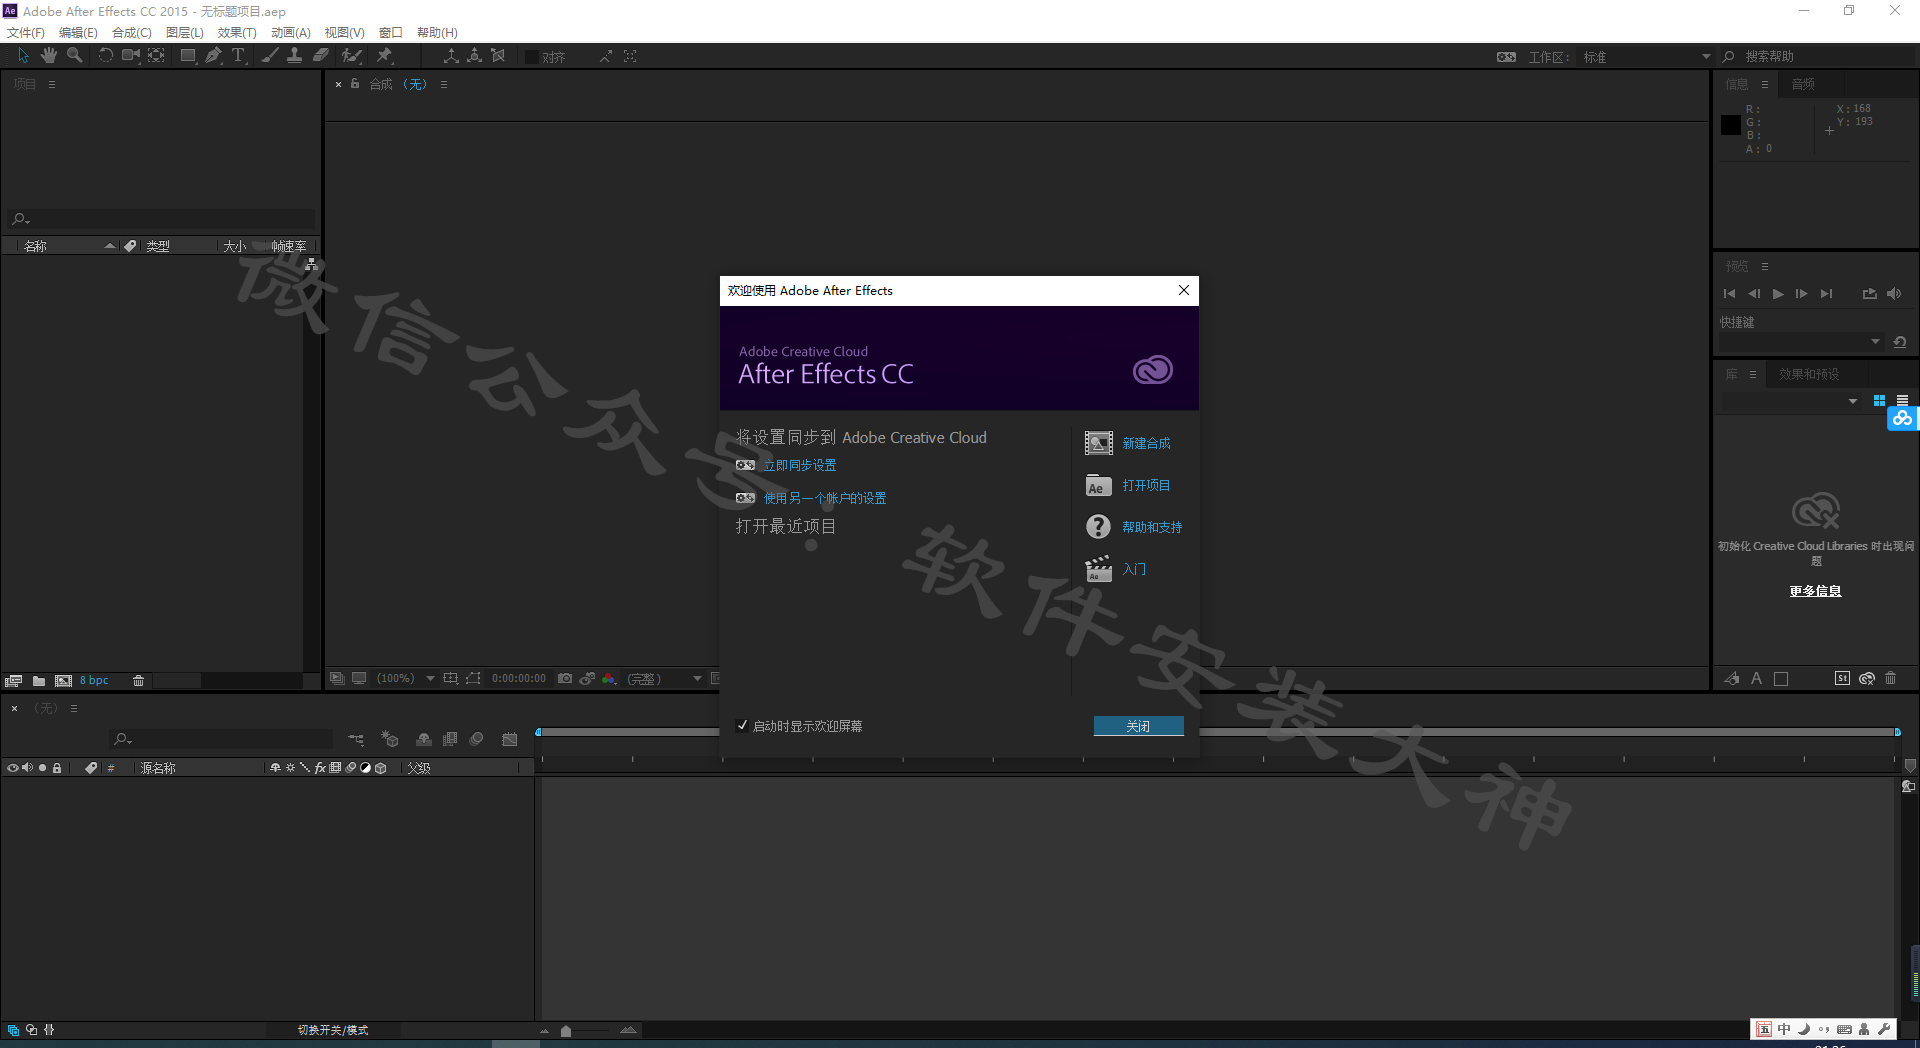Screen dimensions: 1920x1048
Task: Open the Preview panel menu
Action: 1765,266
